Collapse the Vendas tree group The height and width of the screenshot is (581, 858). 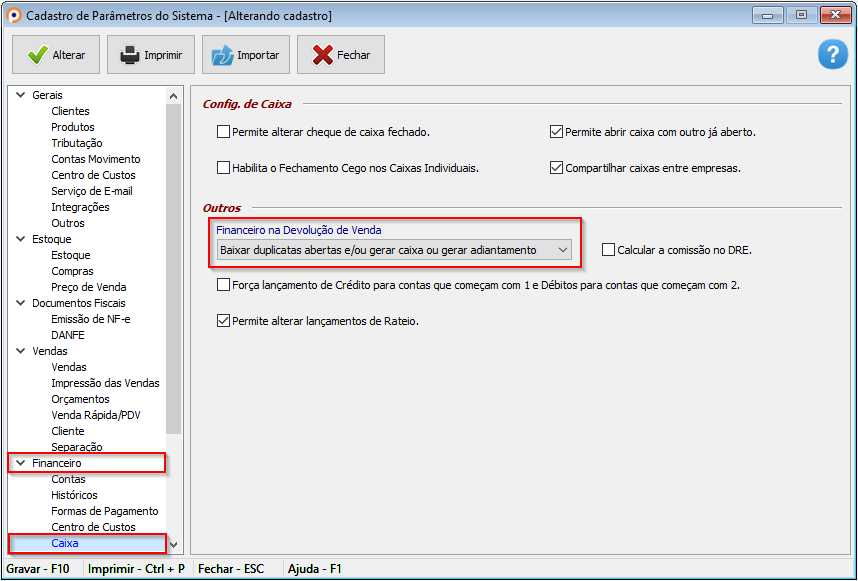tap(20, 351)
